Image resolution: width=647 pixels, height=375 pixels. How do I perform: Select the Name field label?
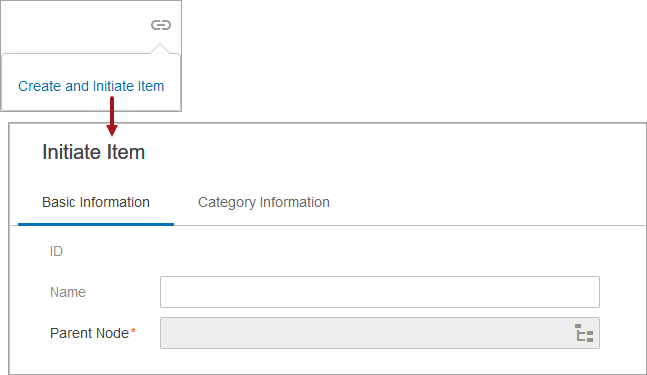(x=68, y=292)
